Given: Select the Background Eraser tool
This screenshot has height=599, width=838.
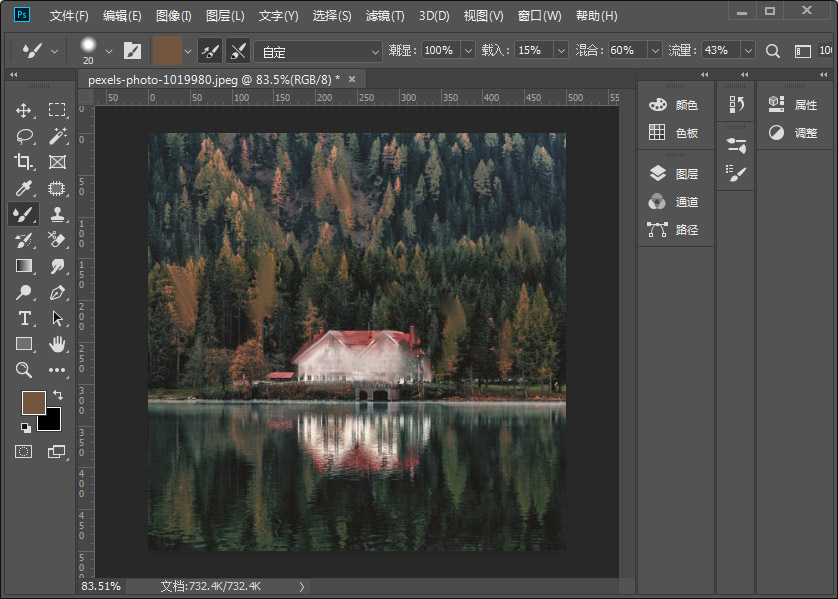Looking at the screenshot, I should point(57,240).
